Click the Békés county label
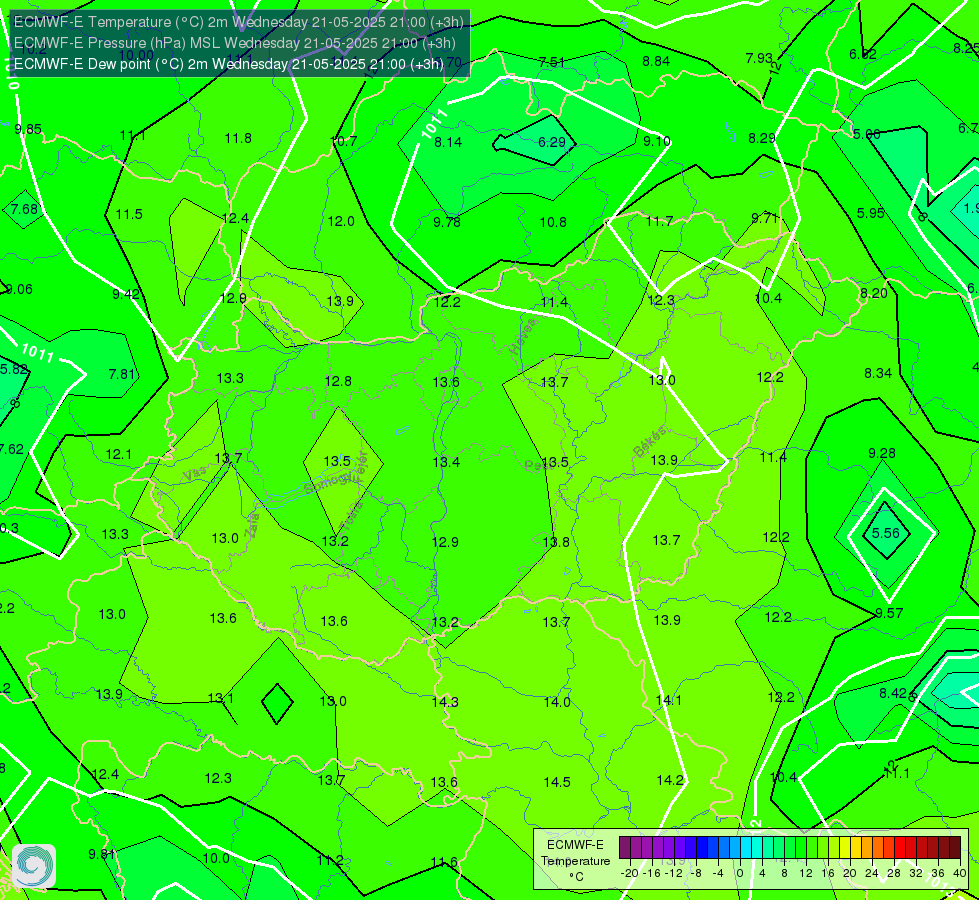This screenshot has height=900, width=979. pos(649,442)
